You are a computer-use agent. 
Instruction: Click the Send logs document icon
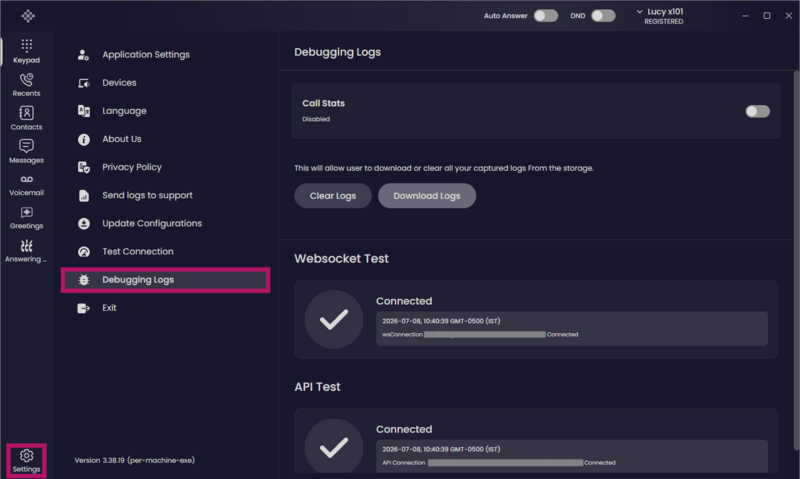click(x=84, y=195)
